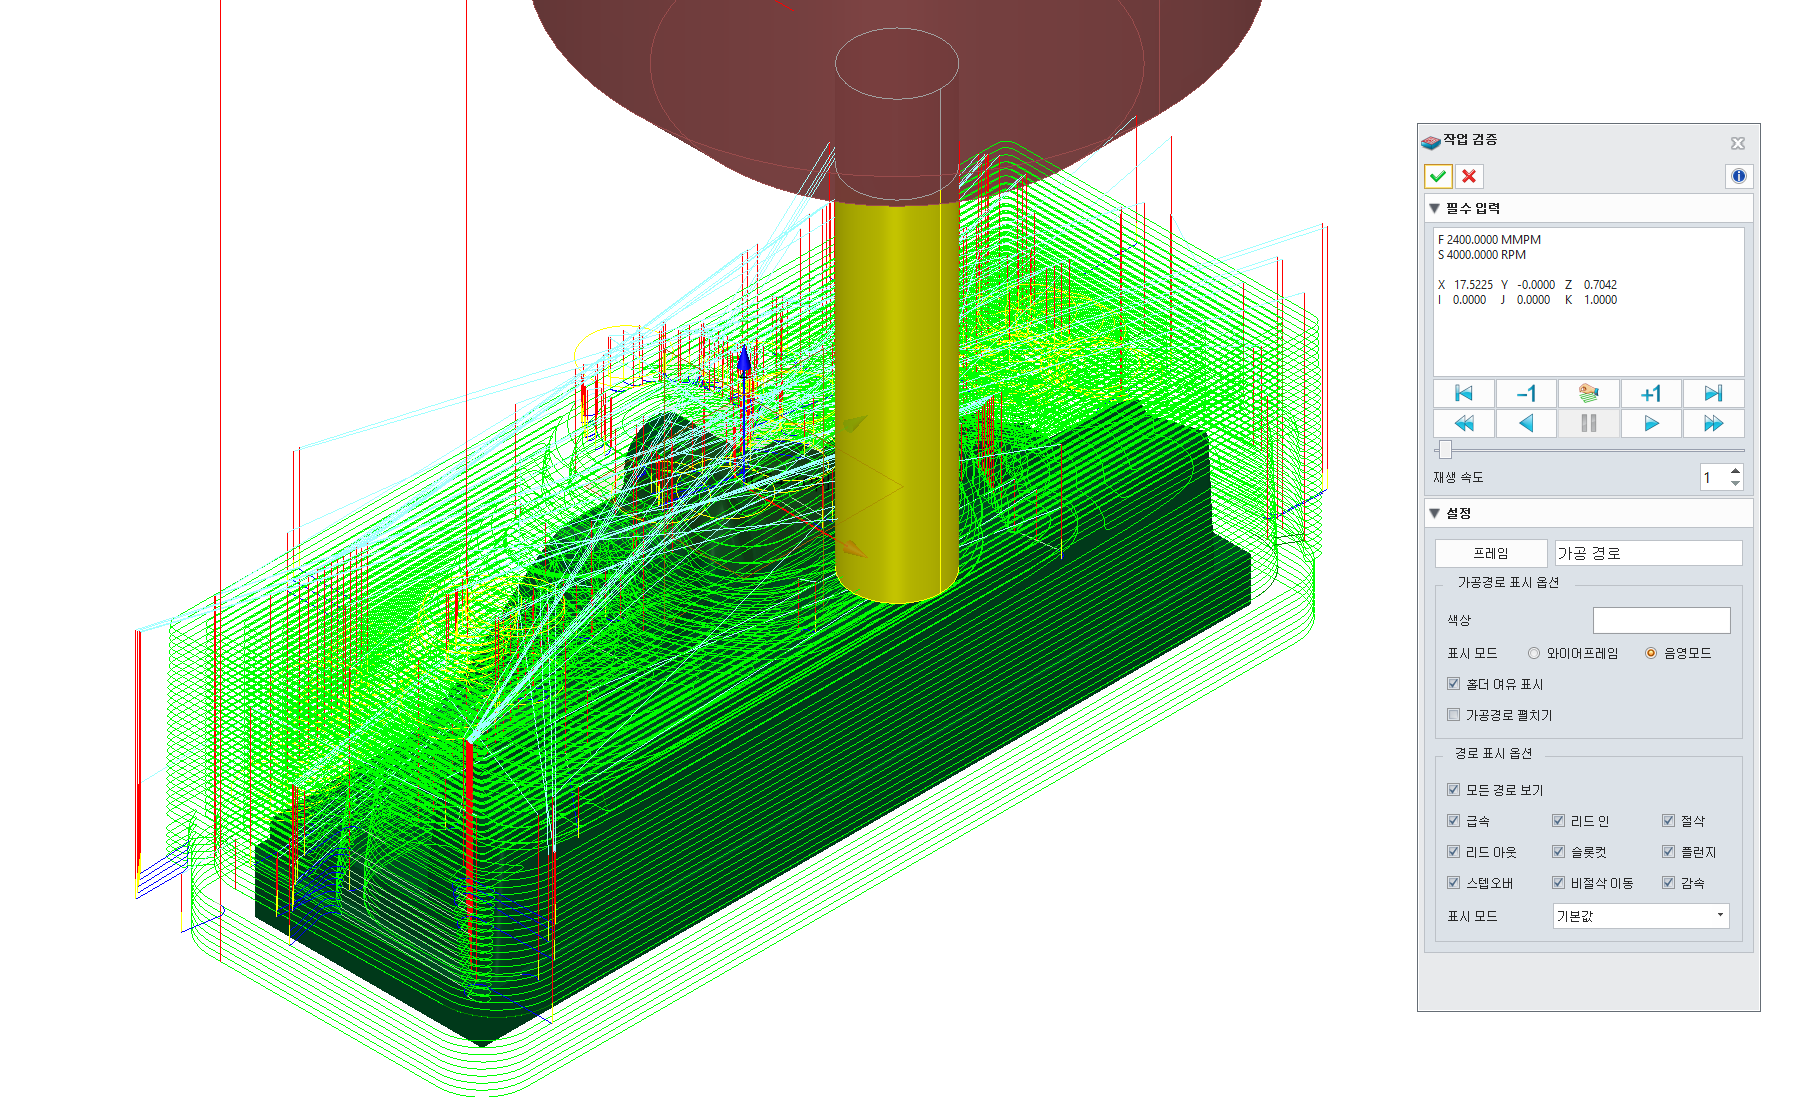Click the 프레임 button
The image size is (1800, 1097).
[1491, 553]
